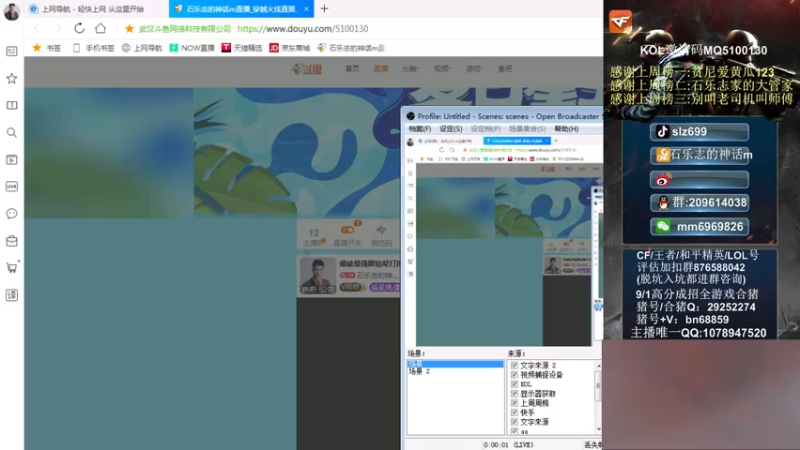Open OBS 设定(S) menu
Viewport: 800px width, 450px height.
tap(451, 129)
